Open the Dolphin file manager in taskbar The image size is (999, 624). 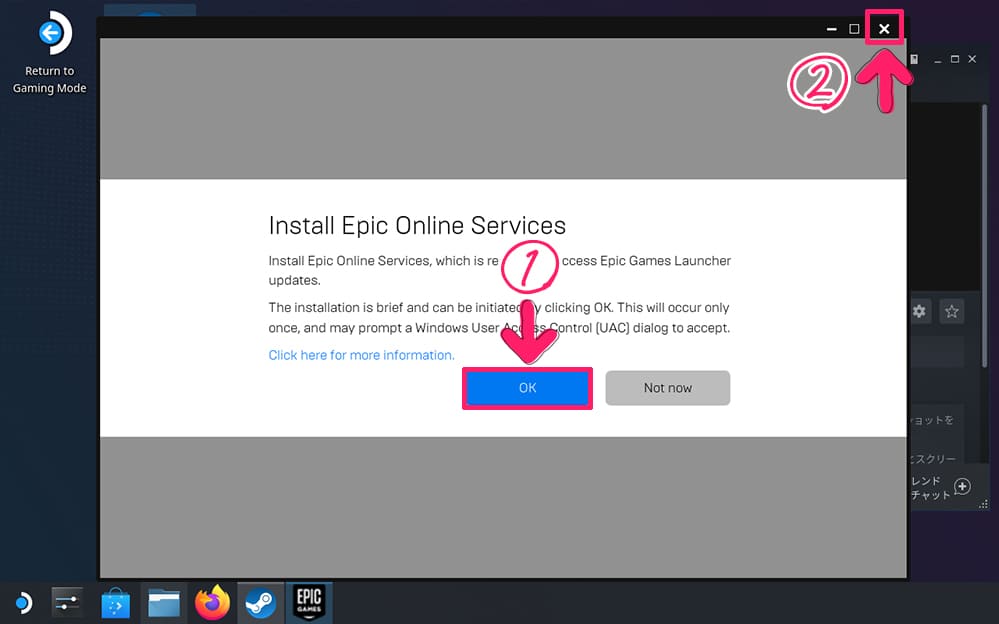click(164, 603)
